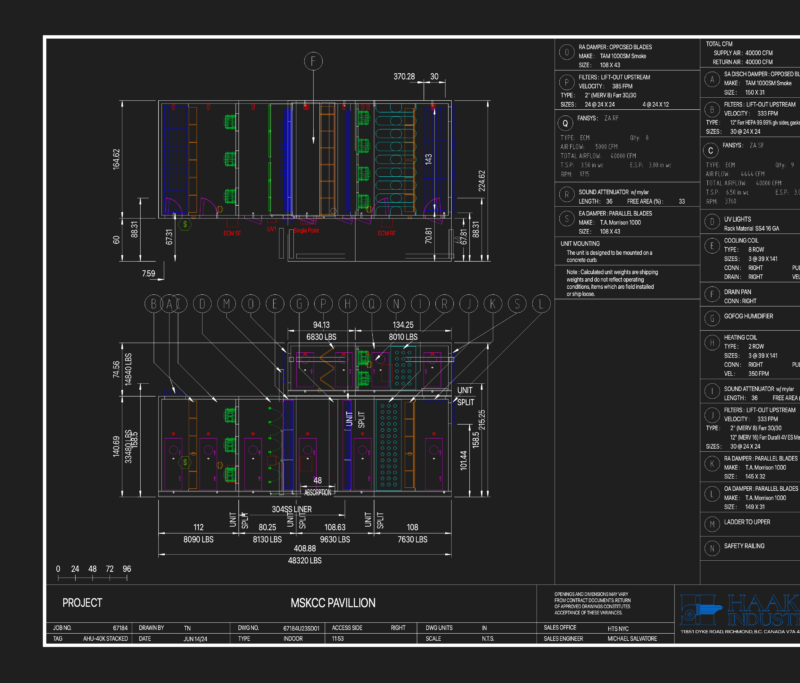This screenshot has width=800, height=683.
Task: Click the 304SS LINER label
Action: [x=292, y=510]
